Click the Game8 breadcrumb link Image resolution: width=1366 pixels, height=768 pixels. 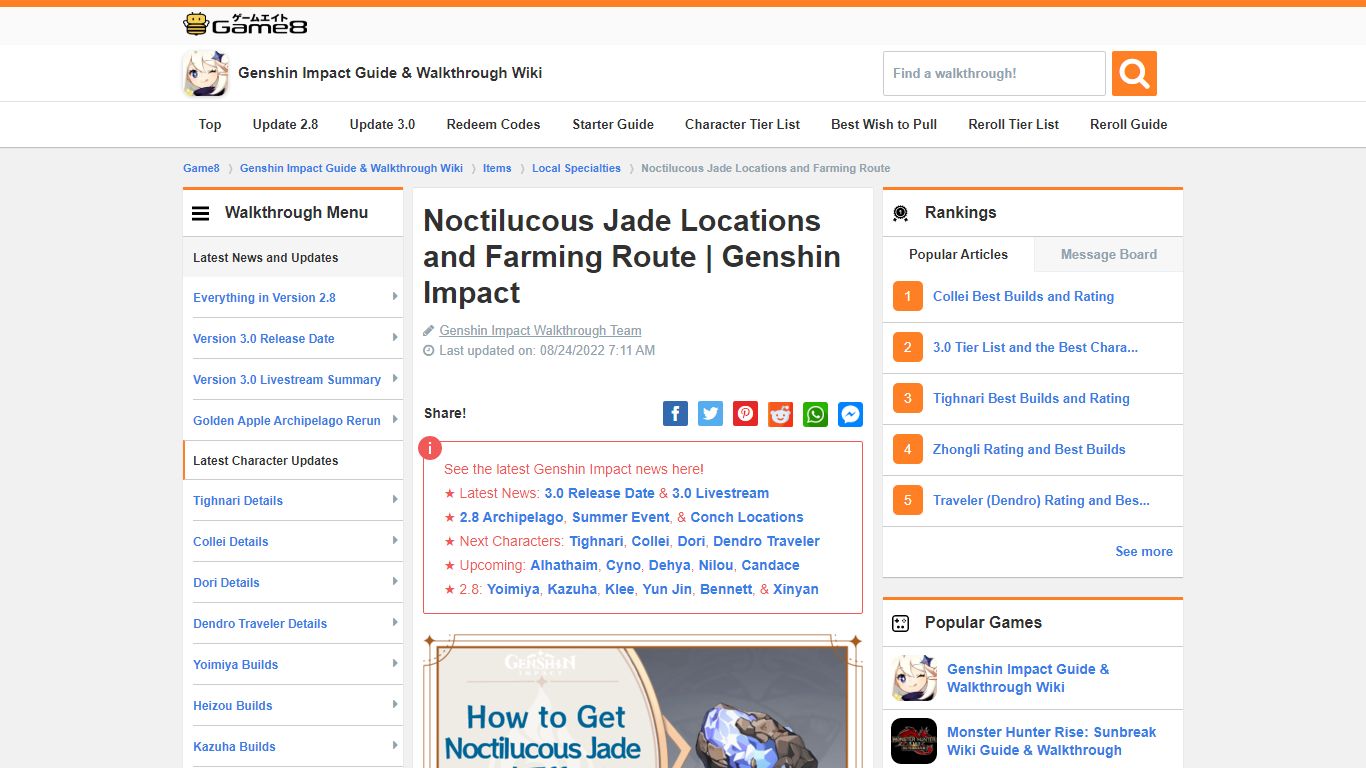coord(201,168)
